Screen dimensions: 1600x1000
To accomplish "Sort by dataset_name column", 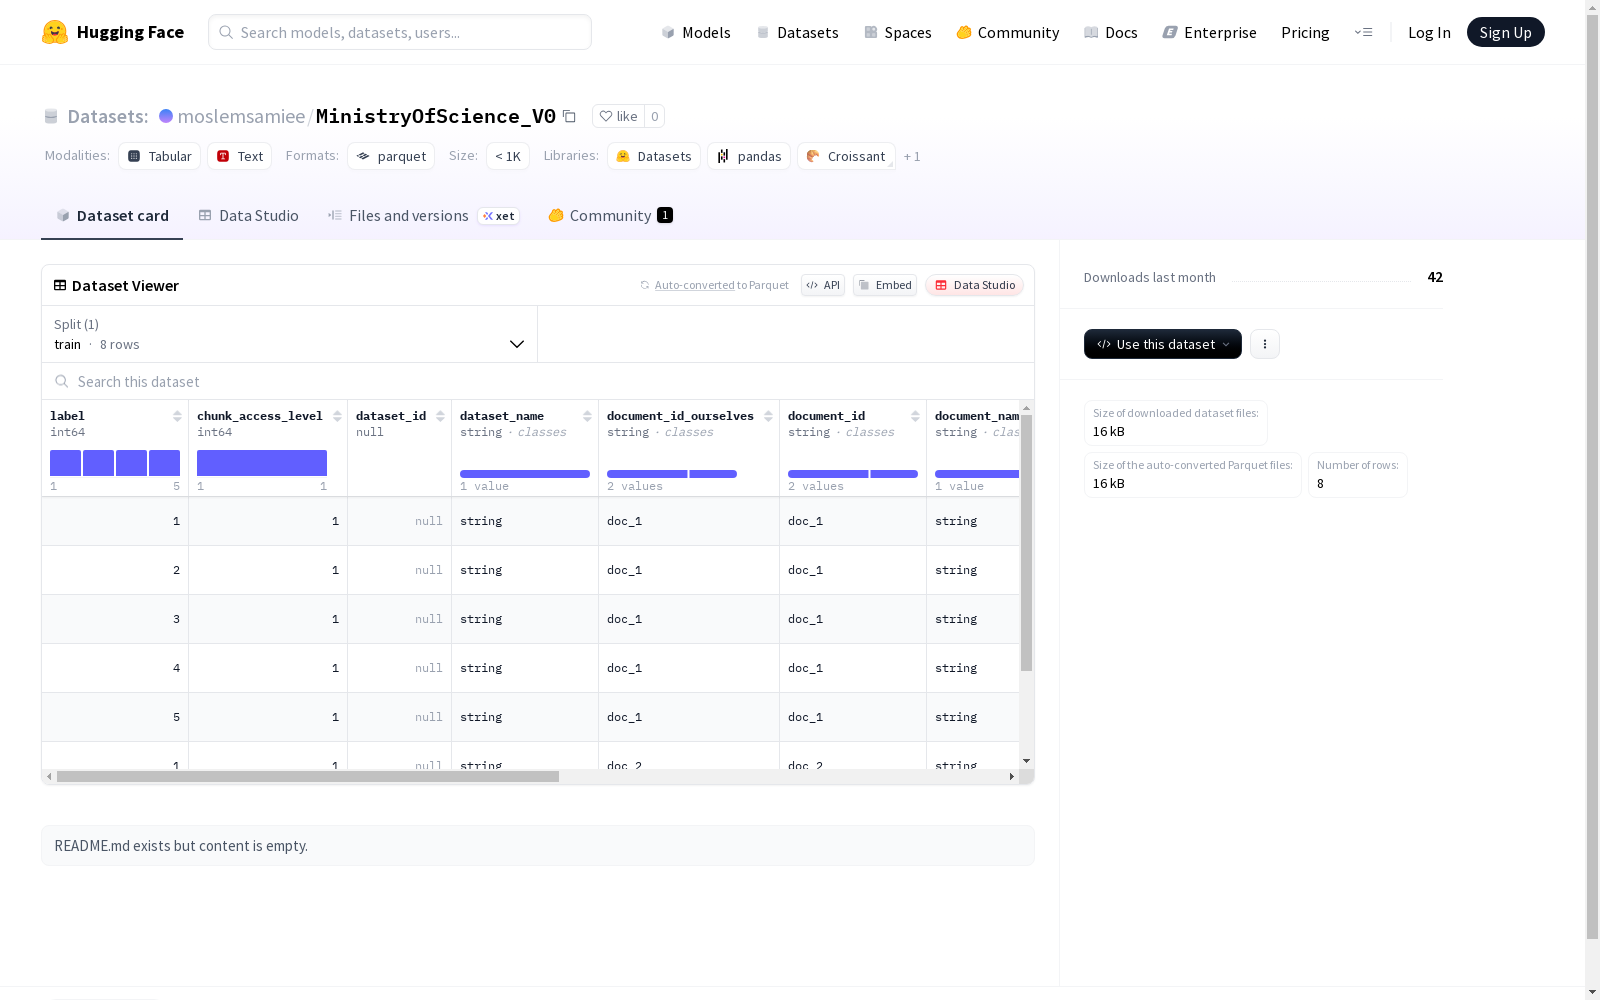I will pyautogui.click(x=587, y=416).
